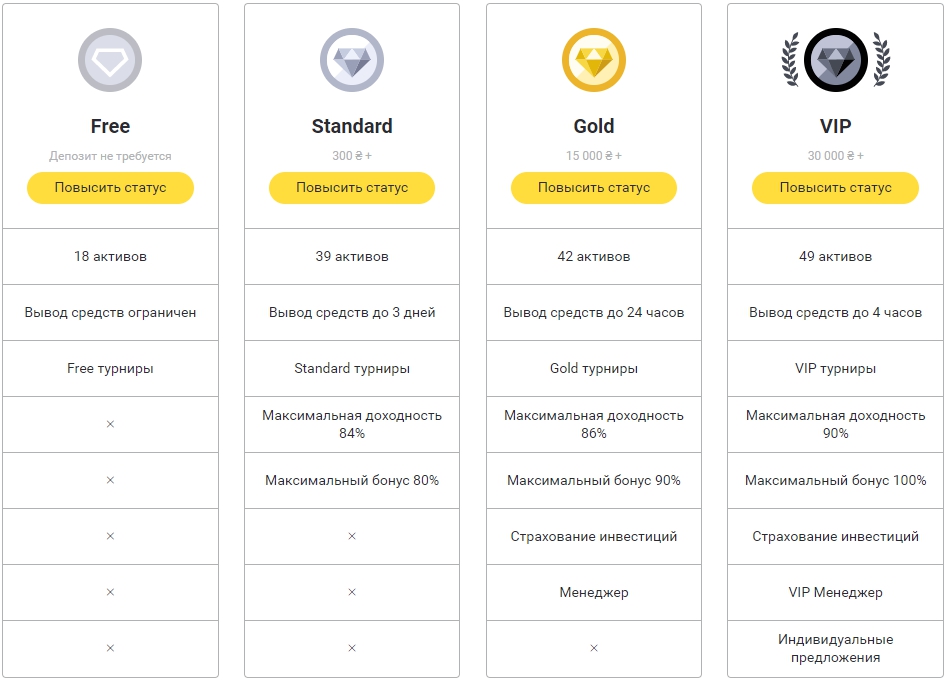Click the X in Gold column's last row
The width and height of the screenshot is (946, 680).
click(x=594, y=648)
